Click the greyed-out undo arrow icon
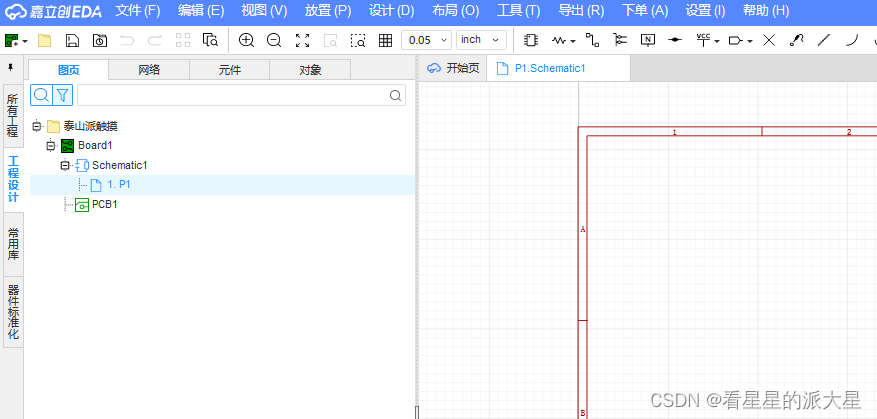Image resolution: width=877 pixels, height=419 pixels. 128,40
